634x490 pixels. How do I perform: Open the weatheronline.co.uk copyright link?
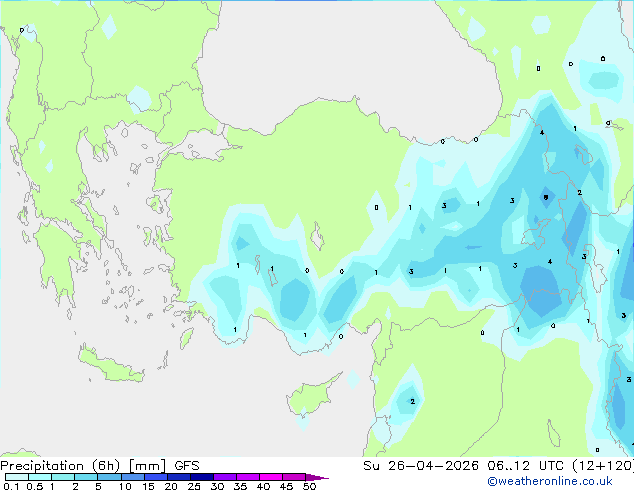(550, 481)
